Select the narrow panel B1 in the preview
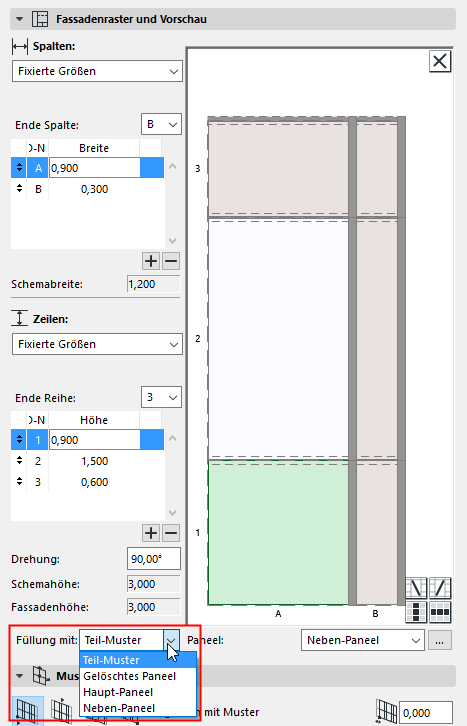This screenshot has height=726, width=467. point(377,532)
